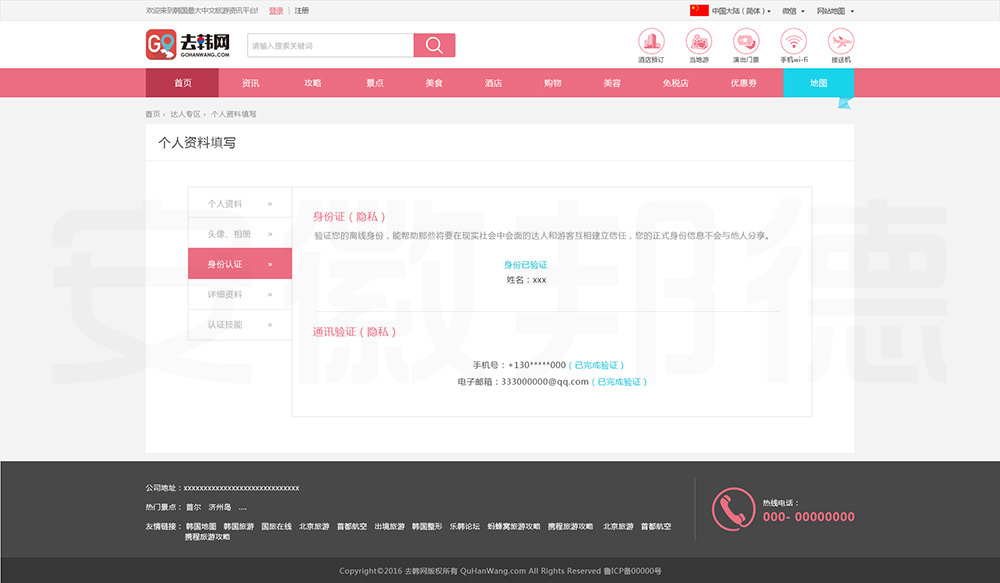Select the mobile Wi-Fi (手机wi-fi) icon
Viewport: 1000px width, 583px height.
(x=794, y=42)
